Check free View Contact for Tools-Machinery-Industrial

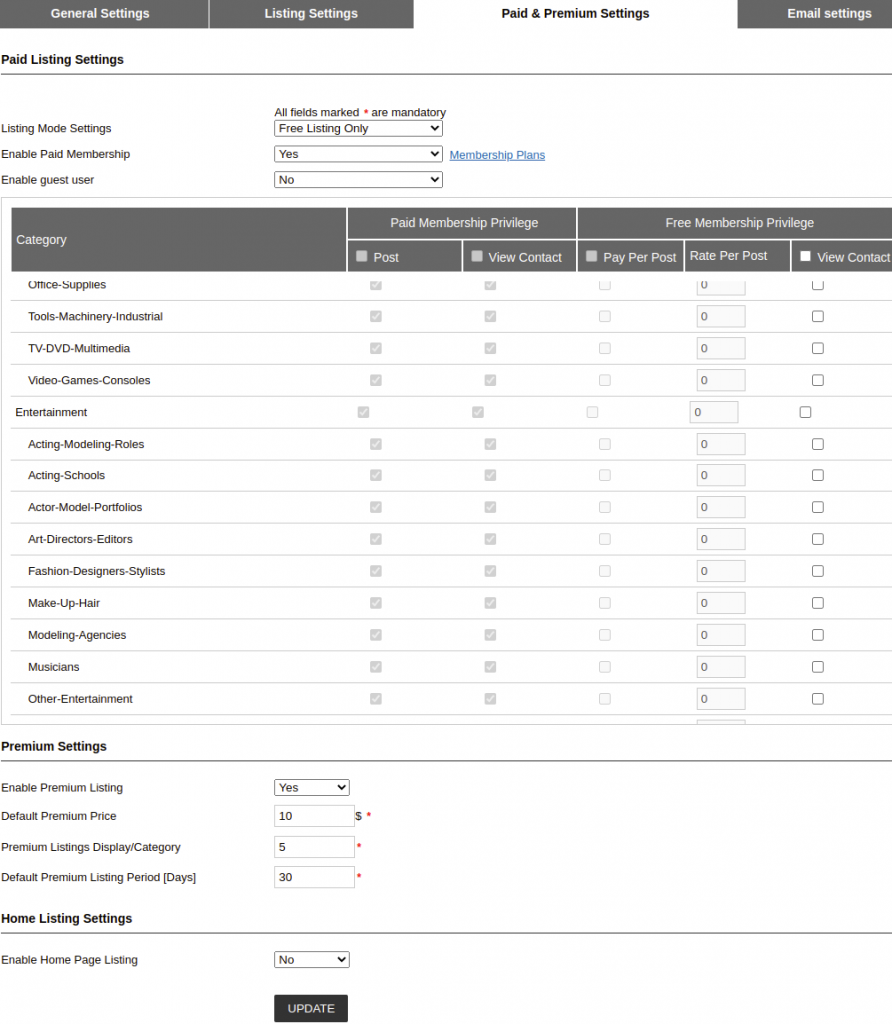pos(818,316)
